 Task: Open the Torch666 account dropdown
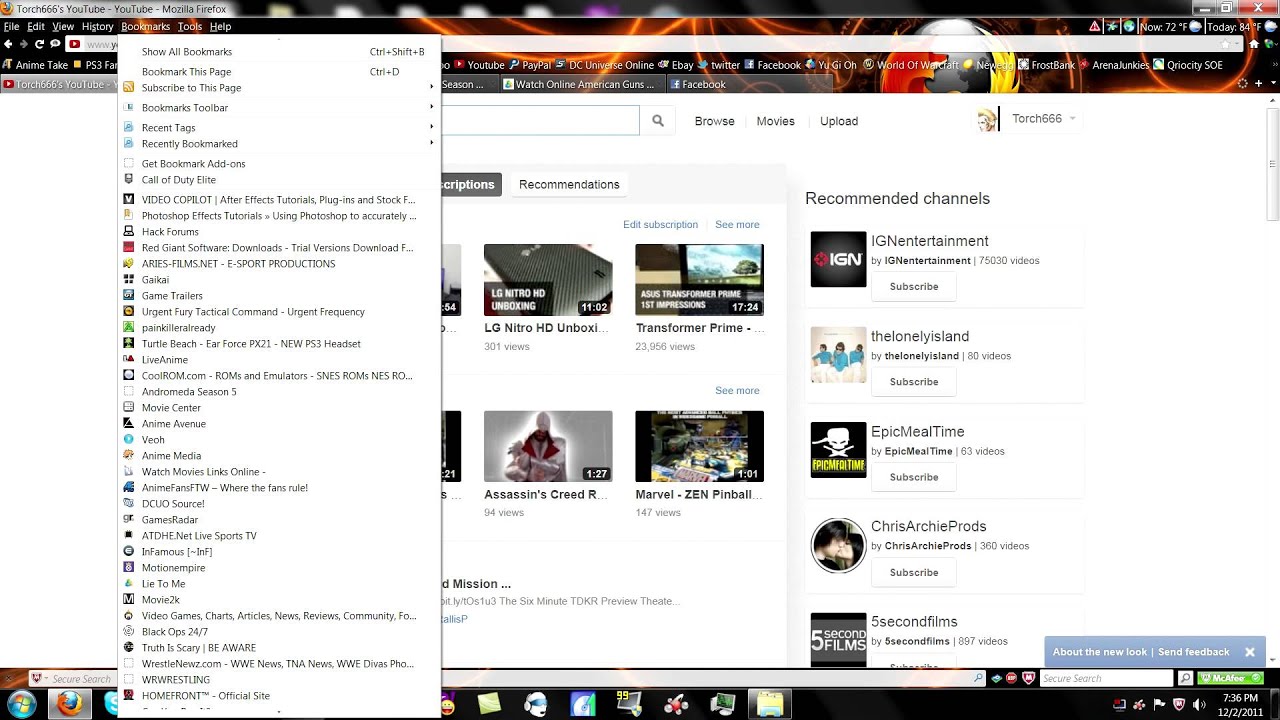click(1043, 119)
